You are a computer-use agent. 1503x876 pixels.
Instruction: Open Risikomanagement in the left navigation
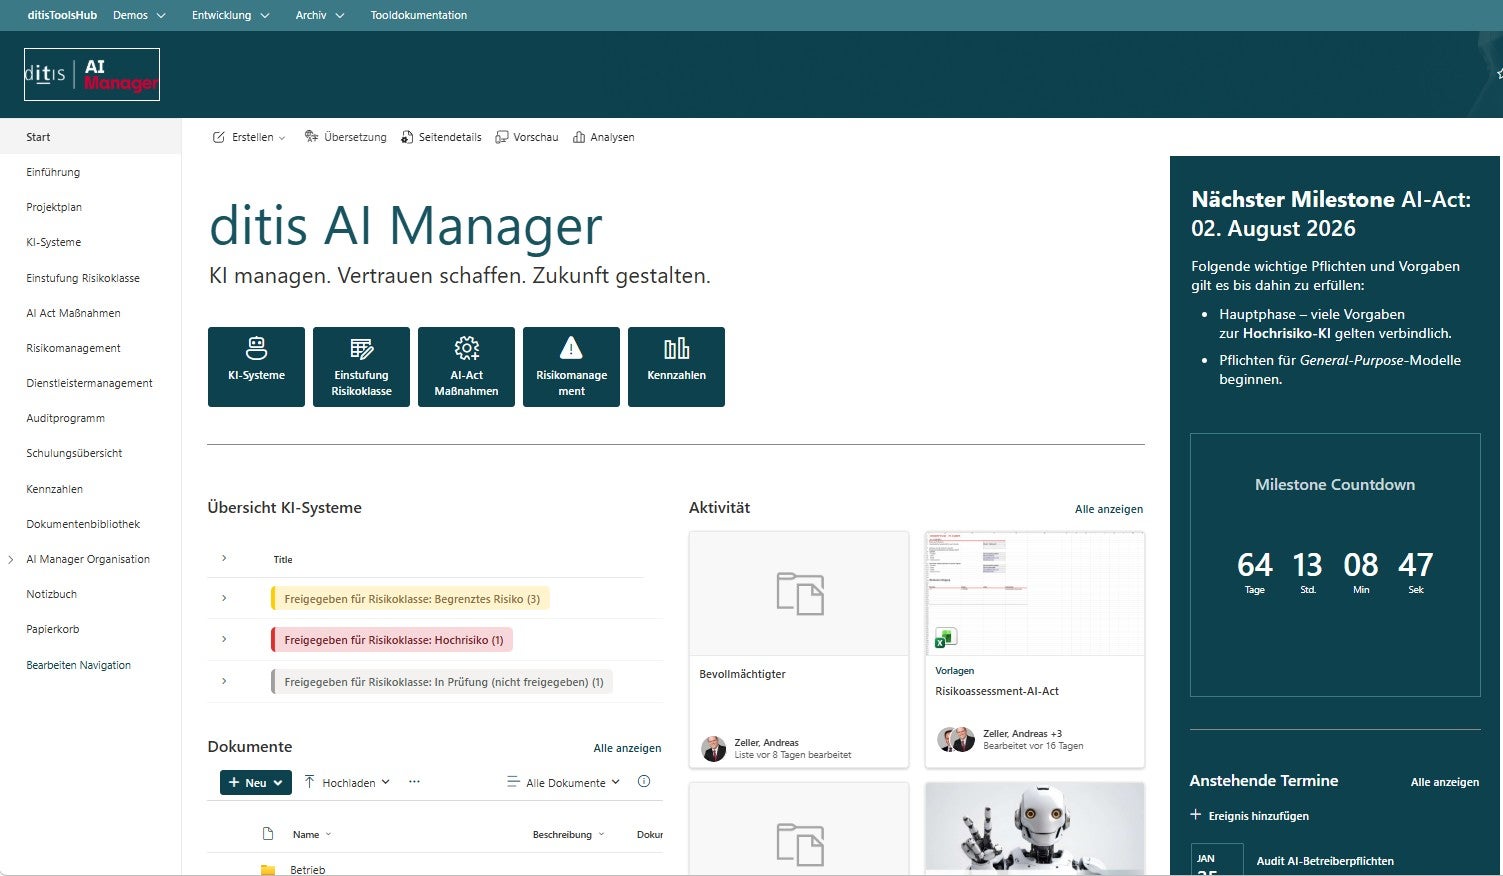tap(73, 348)
